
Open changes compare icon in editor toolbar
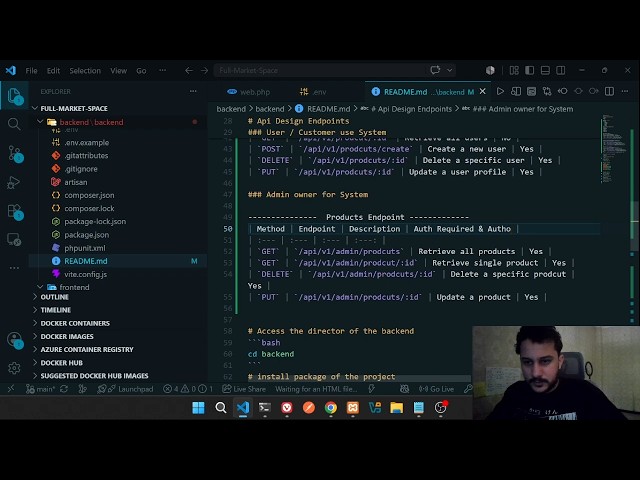pyautogui.click(x=547, y=91)
